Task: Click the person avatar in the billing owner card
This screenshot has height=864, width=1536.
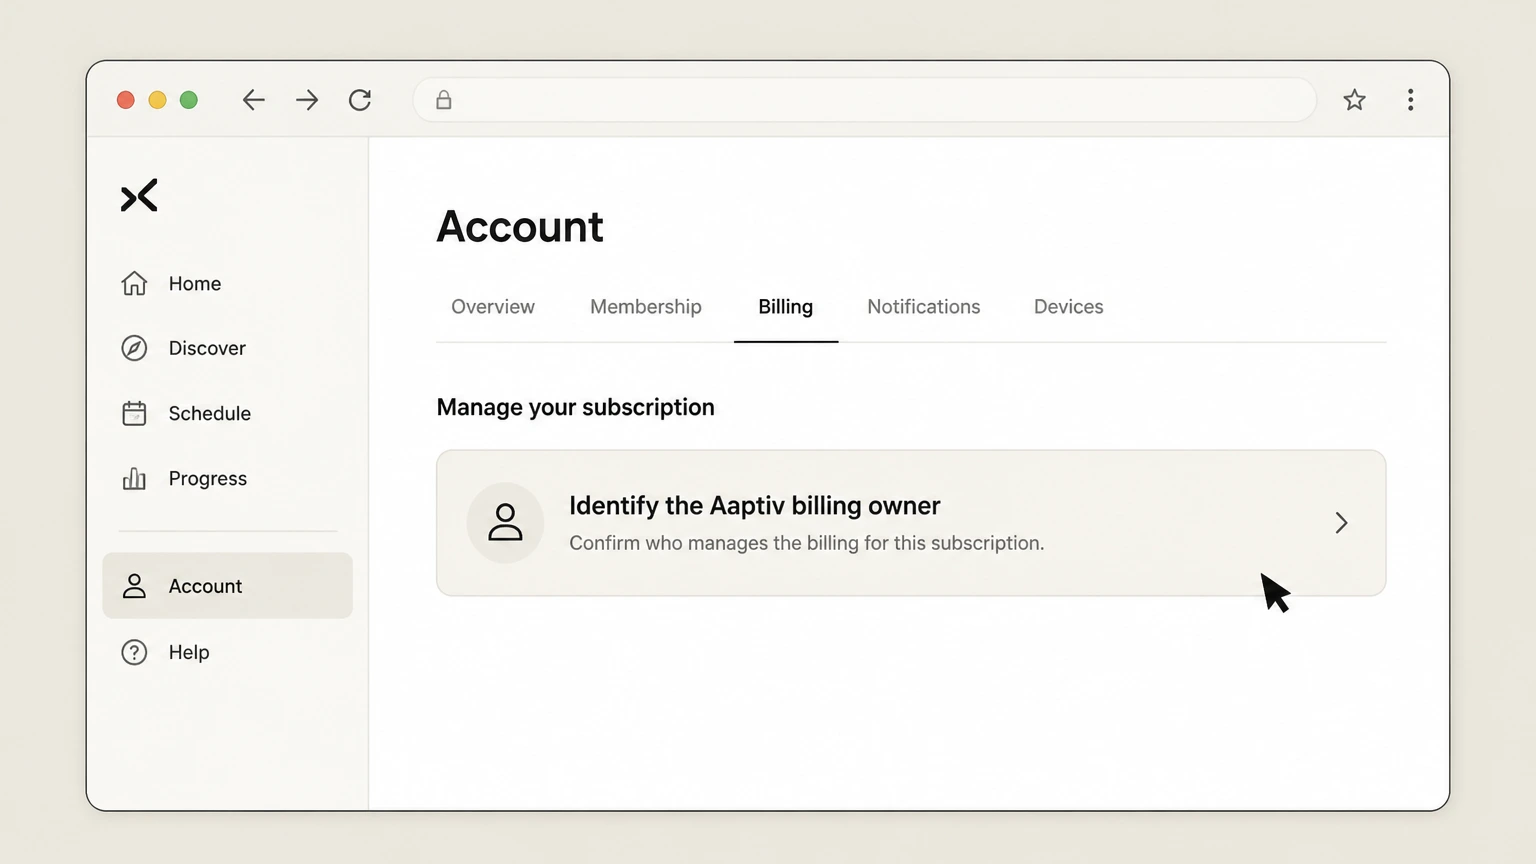Action: pyautogui.click(x=505, y=523)
